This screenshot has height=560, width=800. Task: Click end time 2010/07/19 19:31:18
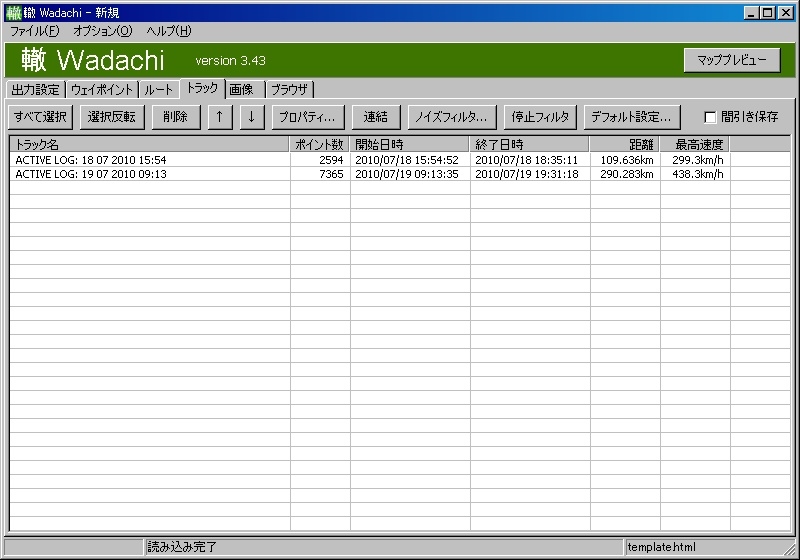(527, 174)
